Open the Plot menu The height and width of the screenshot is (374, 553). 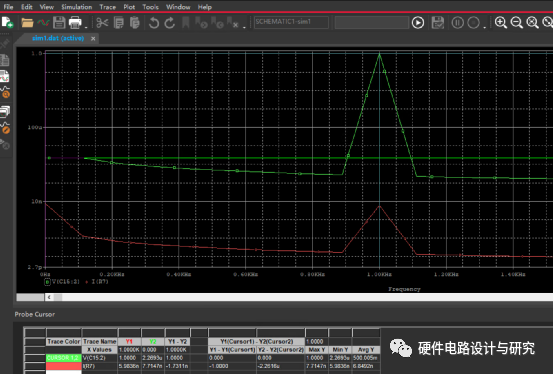coord(129,7)
